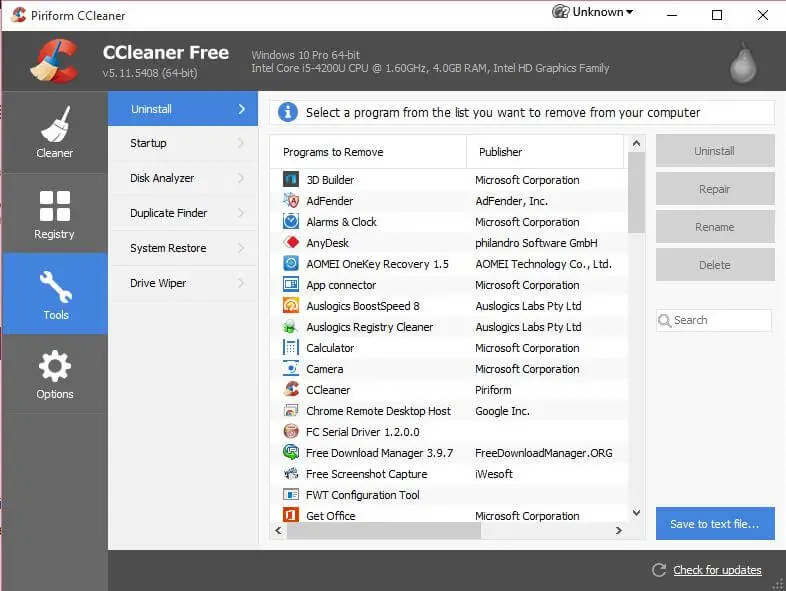Image resolution: width=786 pixels, height=591 pixels.
Task: Click the chevron on the Uninstall tab
Action: click(x=242, y=109)
